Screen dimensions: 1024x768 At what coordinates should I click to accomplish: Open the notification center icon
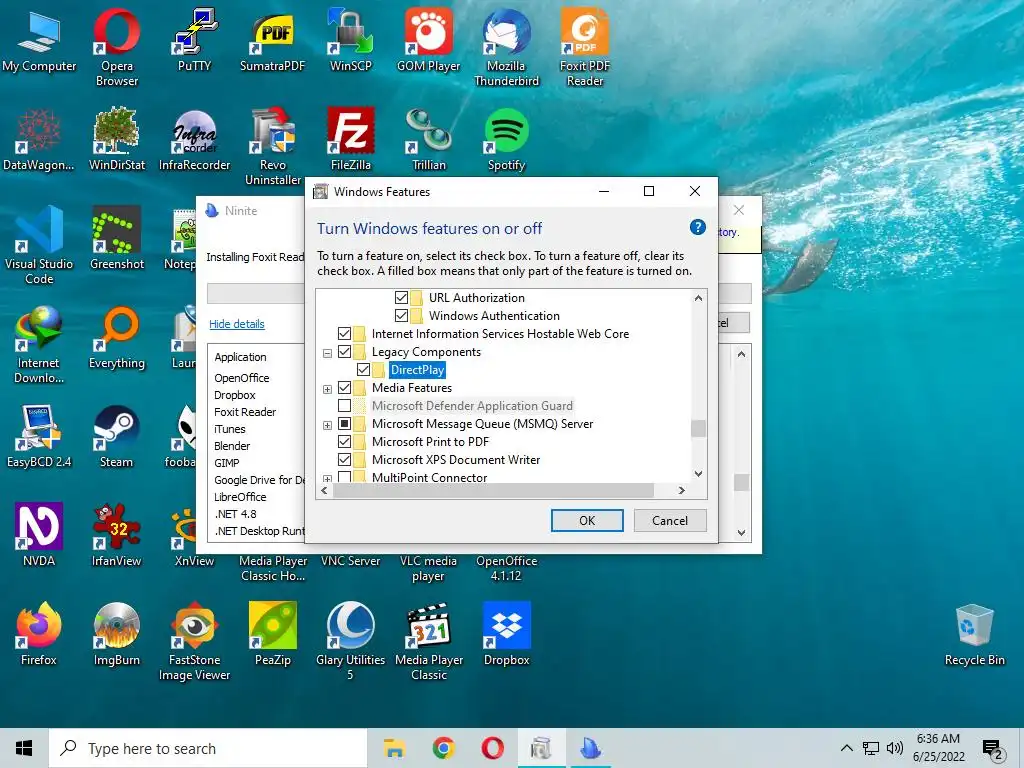(x=993, y=748)
